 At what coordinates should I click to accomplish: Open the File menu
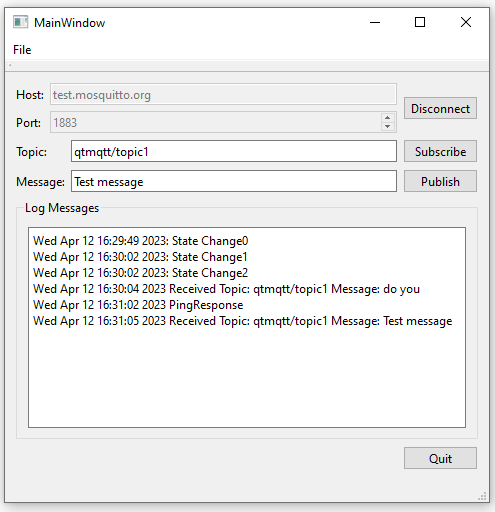[22, 50]
